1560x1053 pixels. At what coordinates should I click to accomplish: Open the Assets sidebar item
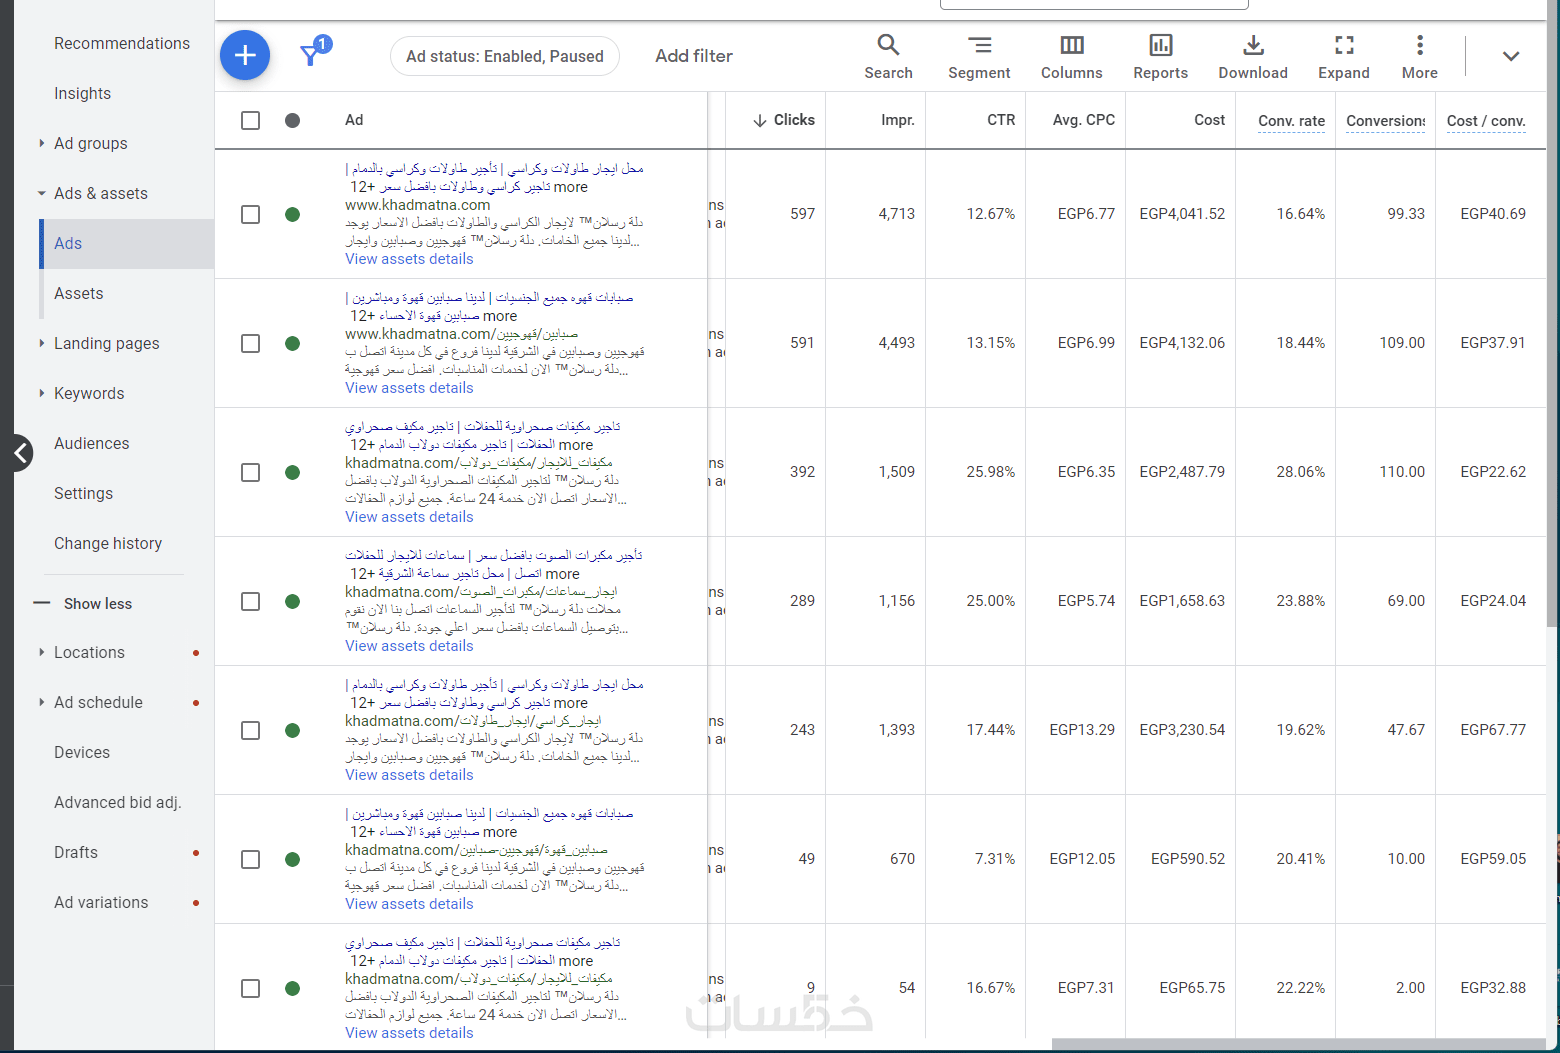point(79,293)
